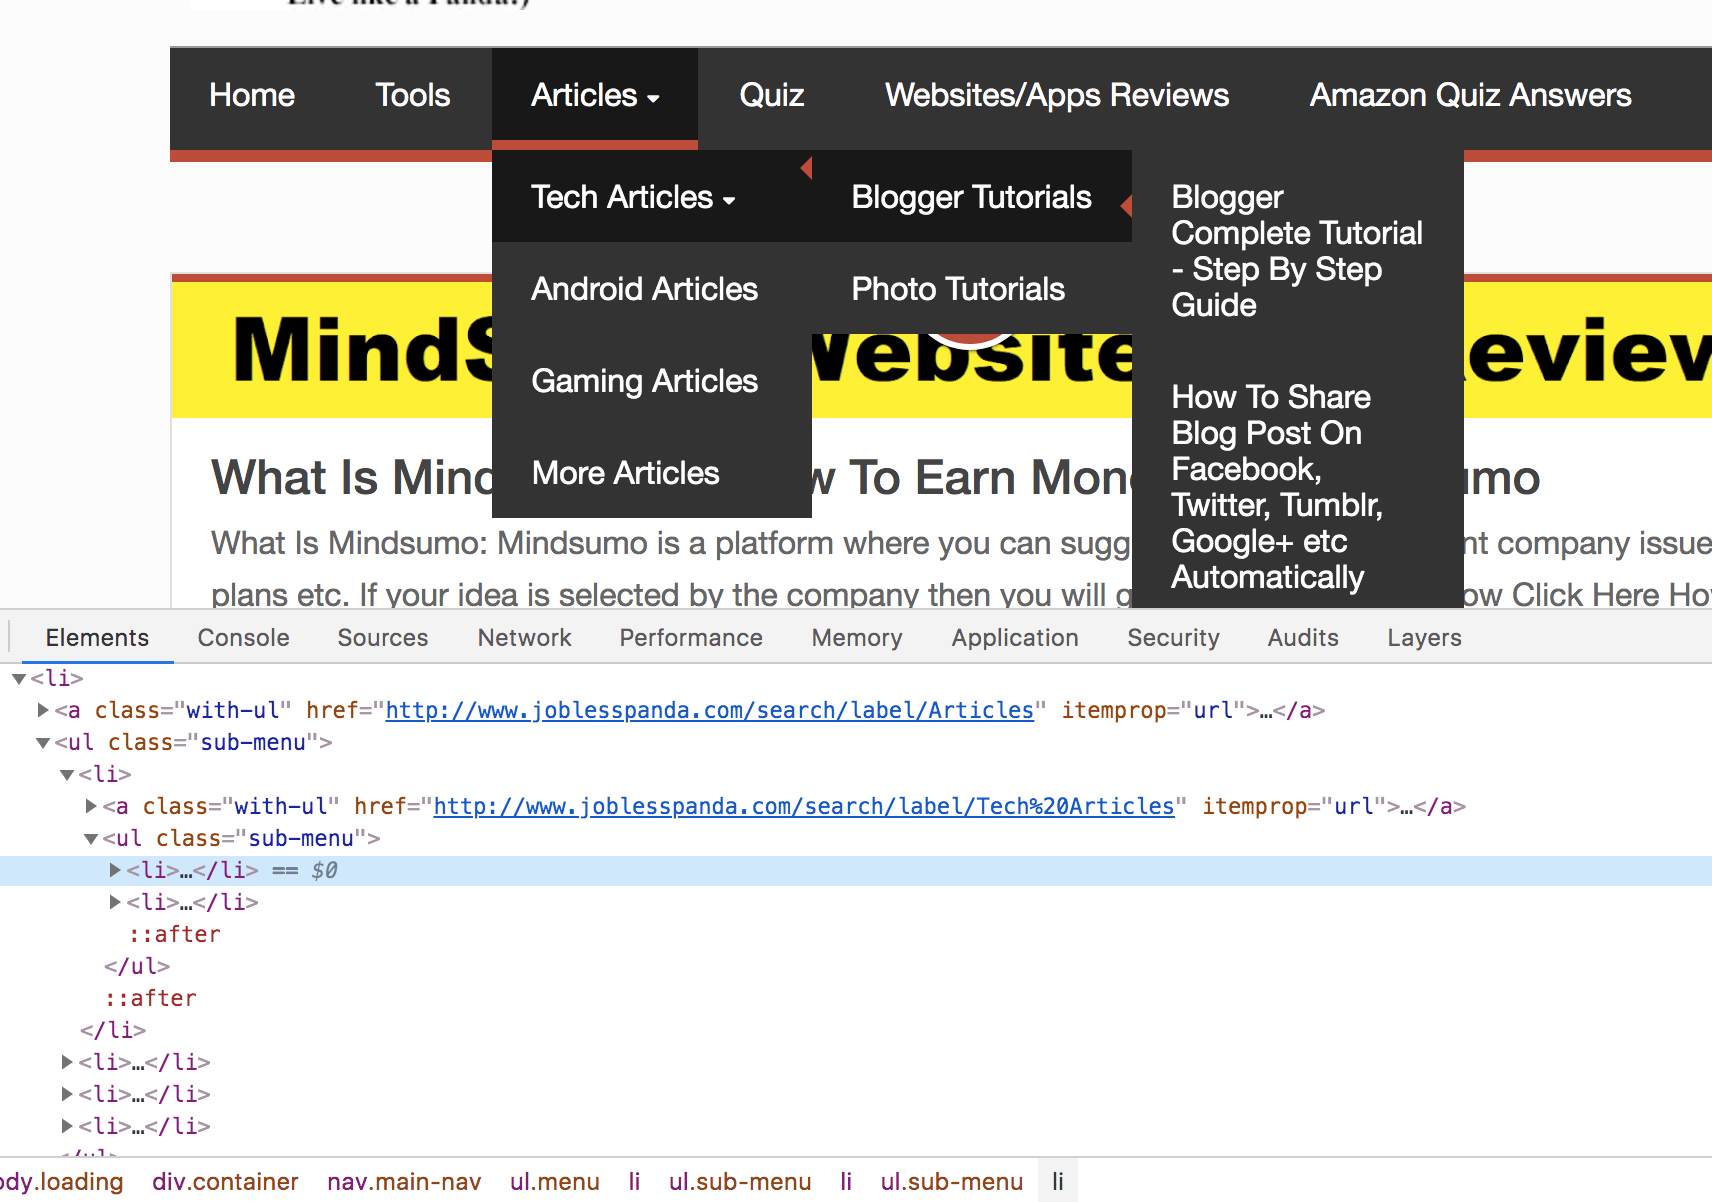Open Blogger Complete Tutorial Step By Step Guide
1712x1202 pixels.
coord(1296,251)
